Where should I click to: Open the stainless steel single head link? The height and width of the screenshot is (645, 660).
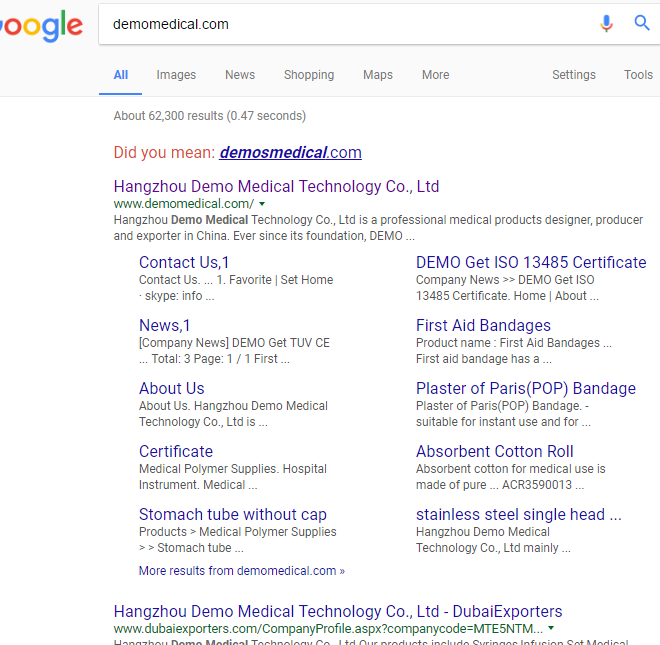[x=519, y=514]
